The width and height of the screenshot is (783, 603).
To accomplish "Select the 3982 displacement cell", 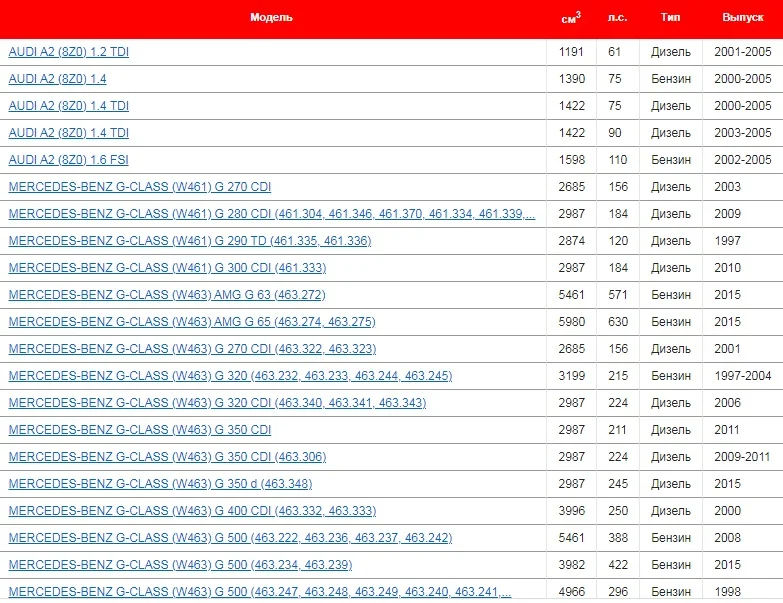I will tap(571, 564).
